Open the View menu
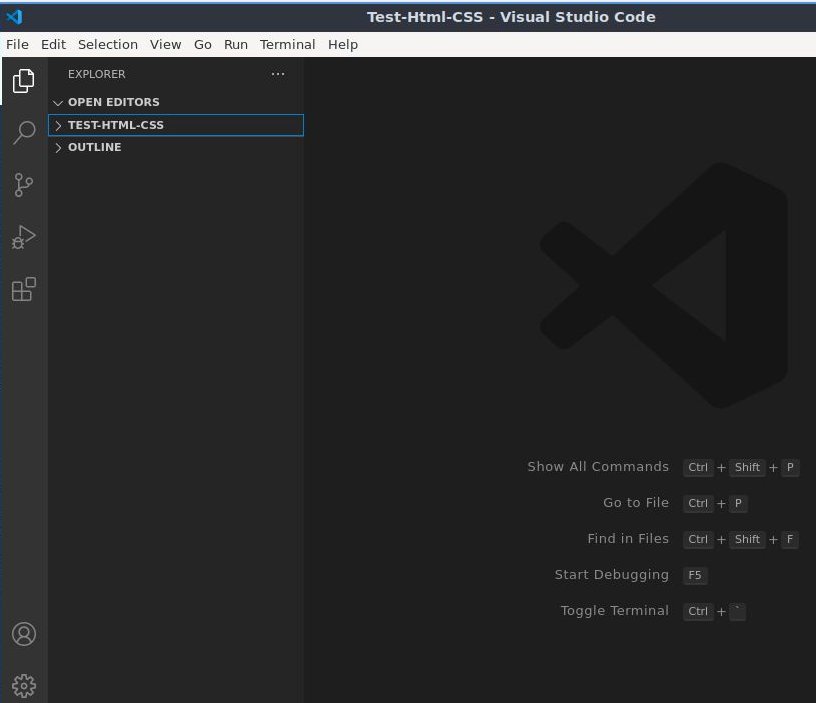The width and height of the screenshot is (816, 703). (165, 45)
